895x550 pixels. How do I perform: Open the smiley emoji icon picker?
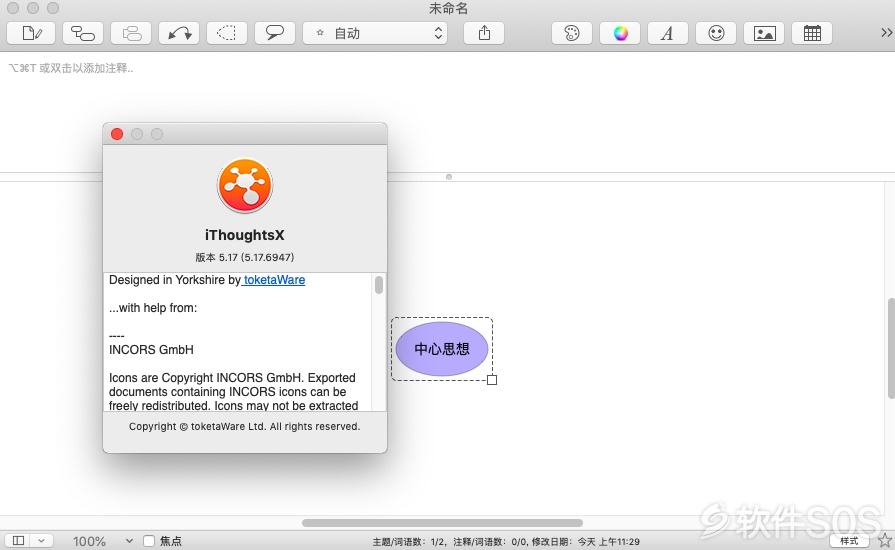[716, 33]
